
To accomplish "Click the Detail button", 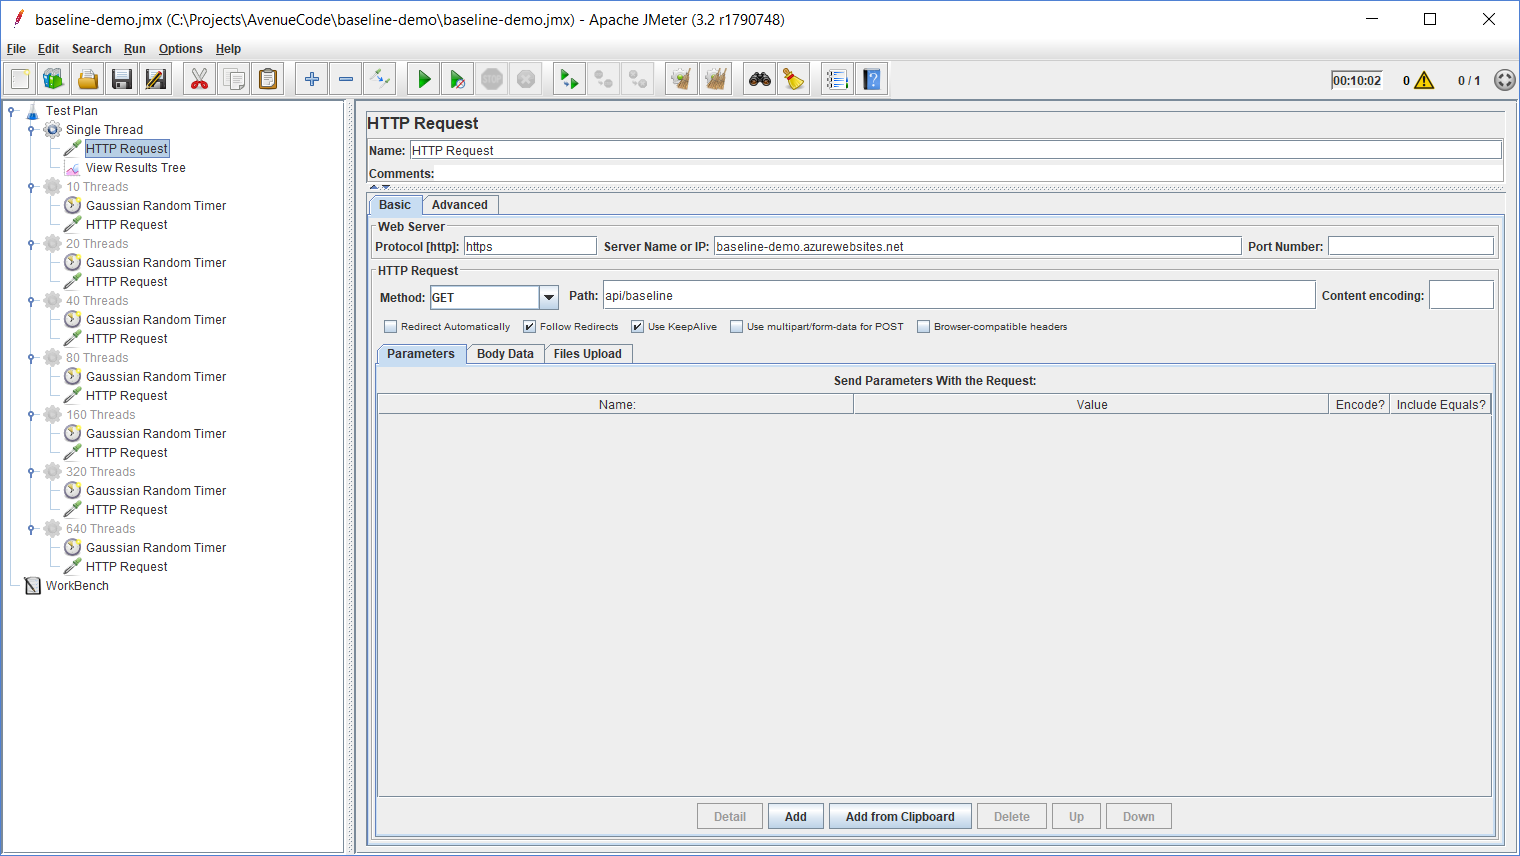I will [x=730, y=817].
